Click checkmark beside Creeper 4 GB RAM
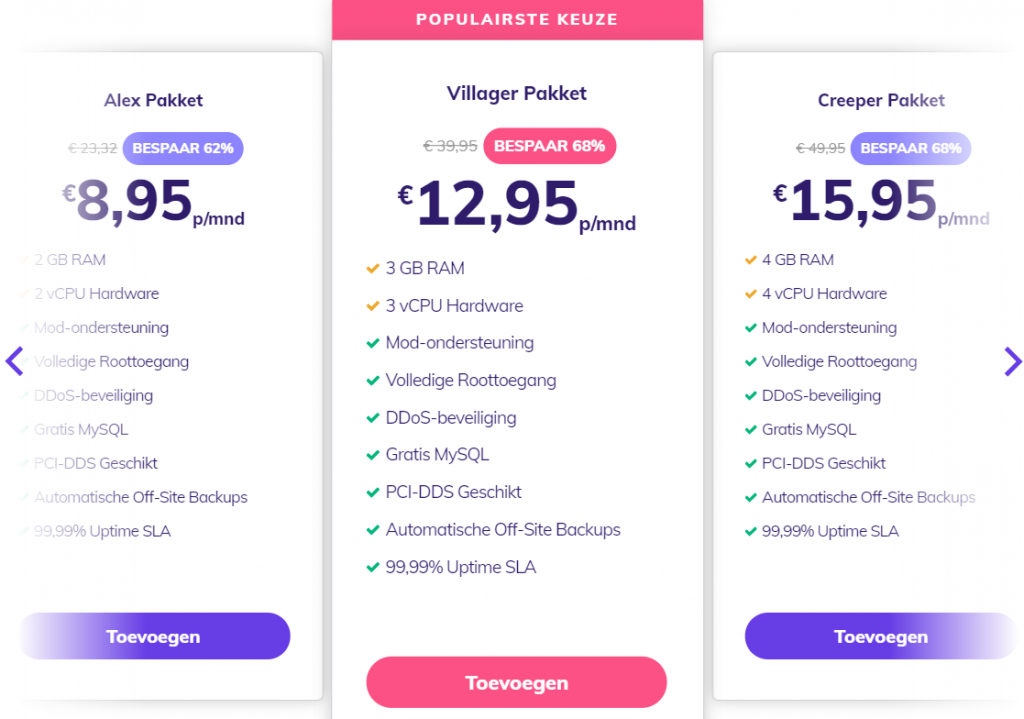Screen dimensions: 1024x719 point(750,260)
